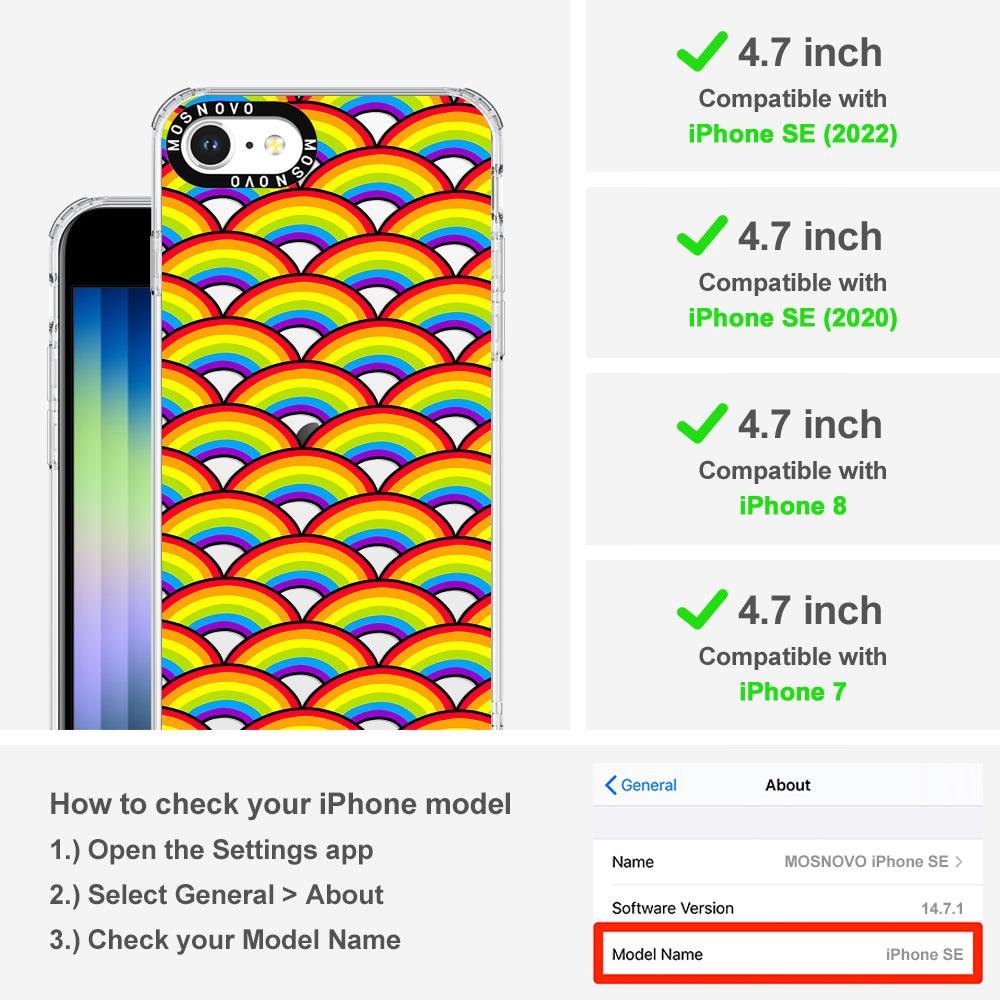Viewport: 1000px width, 1000px height.
Task: Click the phone screen with gradient wallpaper
Action: click(112, 508)
